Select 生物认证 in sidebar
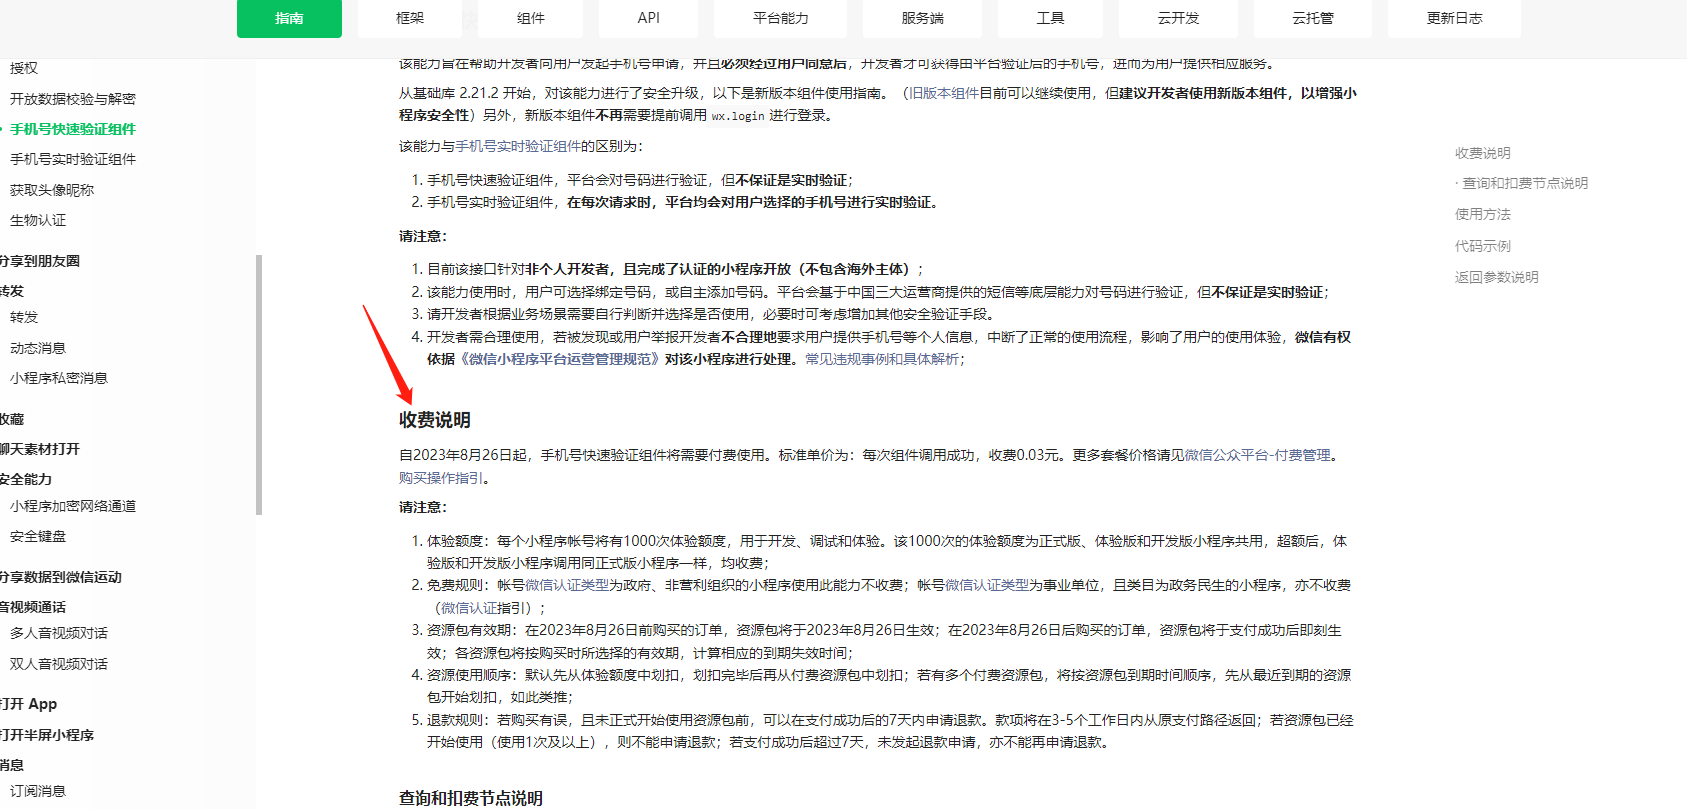This screenshot has height=809, width=1687. tap(38, 220)
